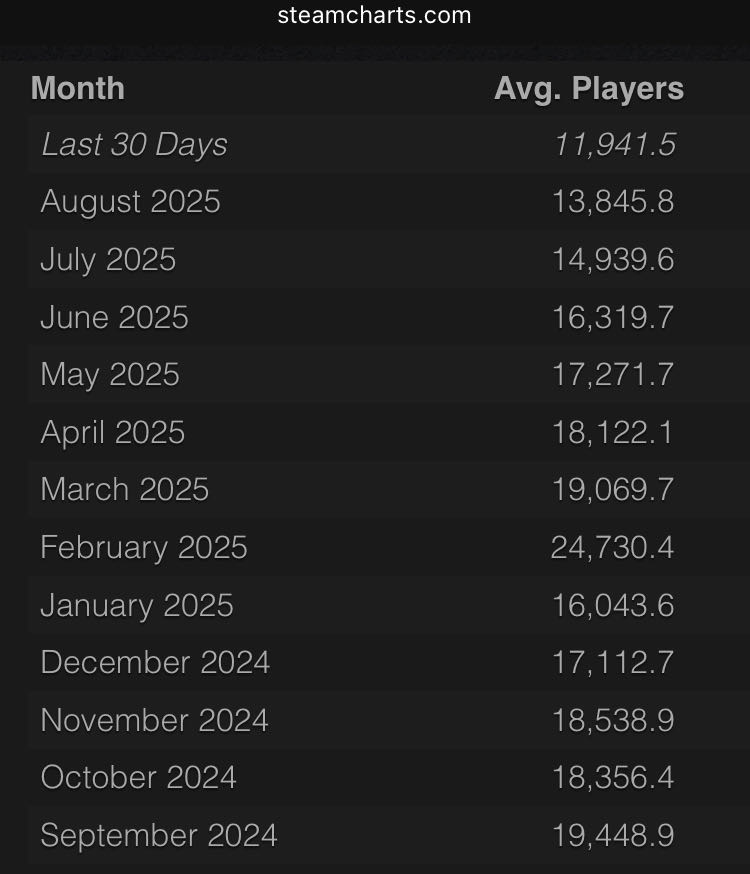750x874 pixels.
Task: Click the 18,122.1 value for April
Action: point(612,432)
